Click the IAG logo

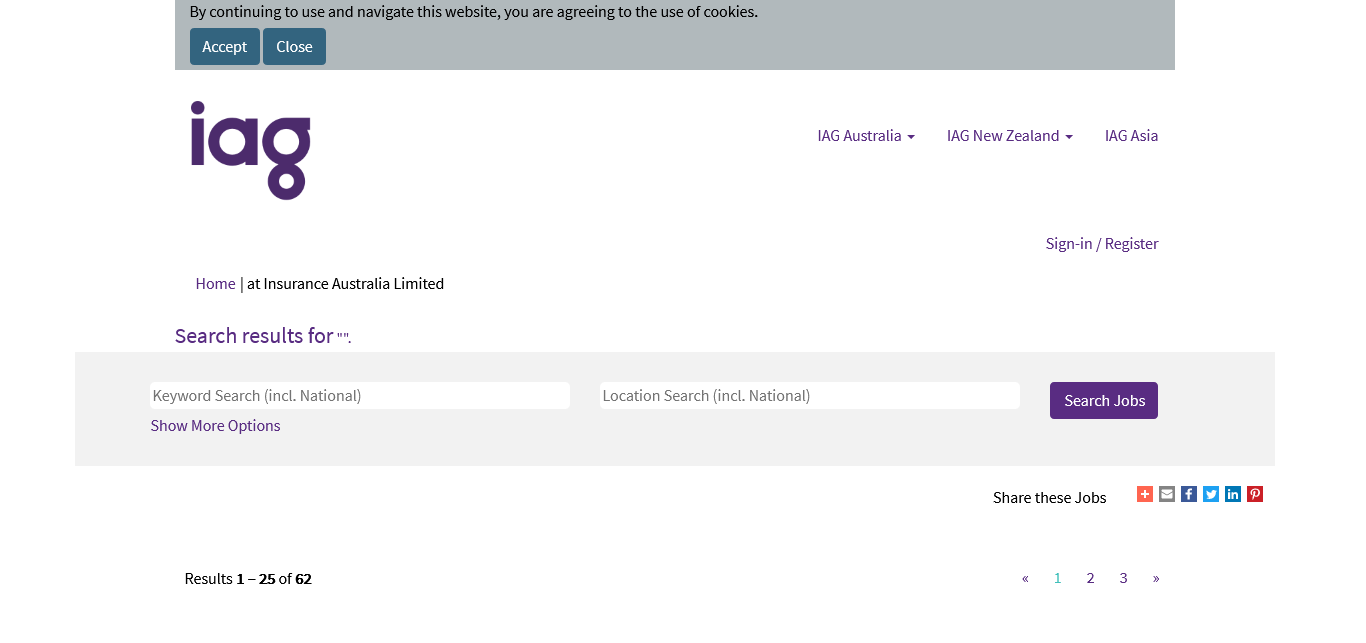[251, 150]
